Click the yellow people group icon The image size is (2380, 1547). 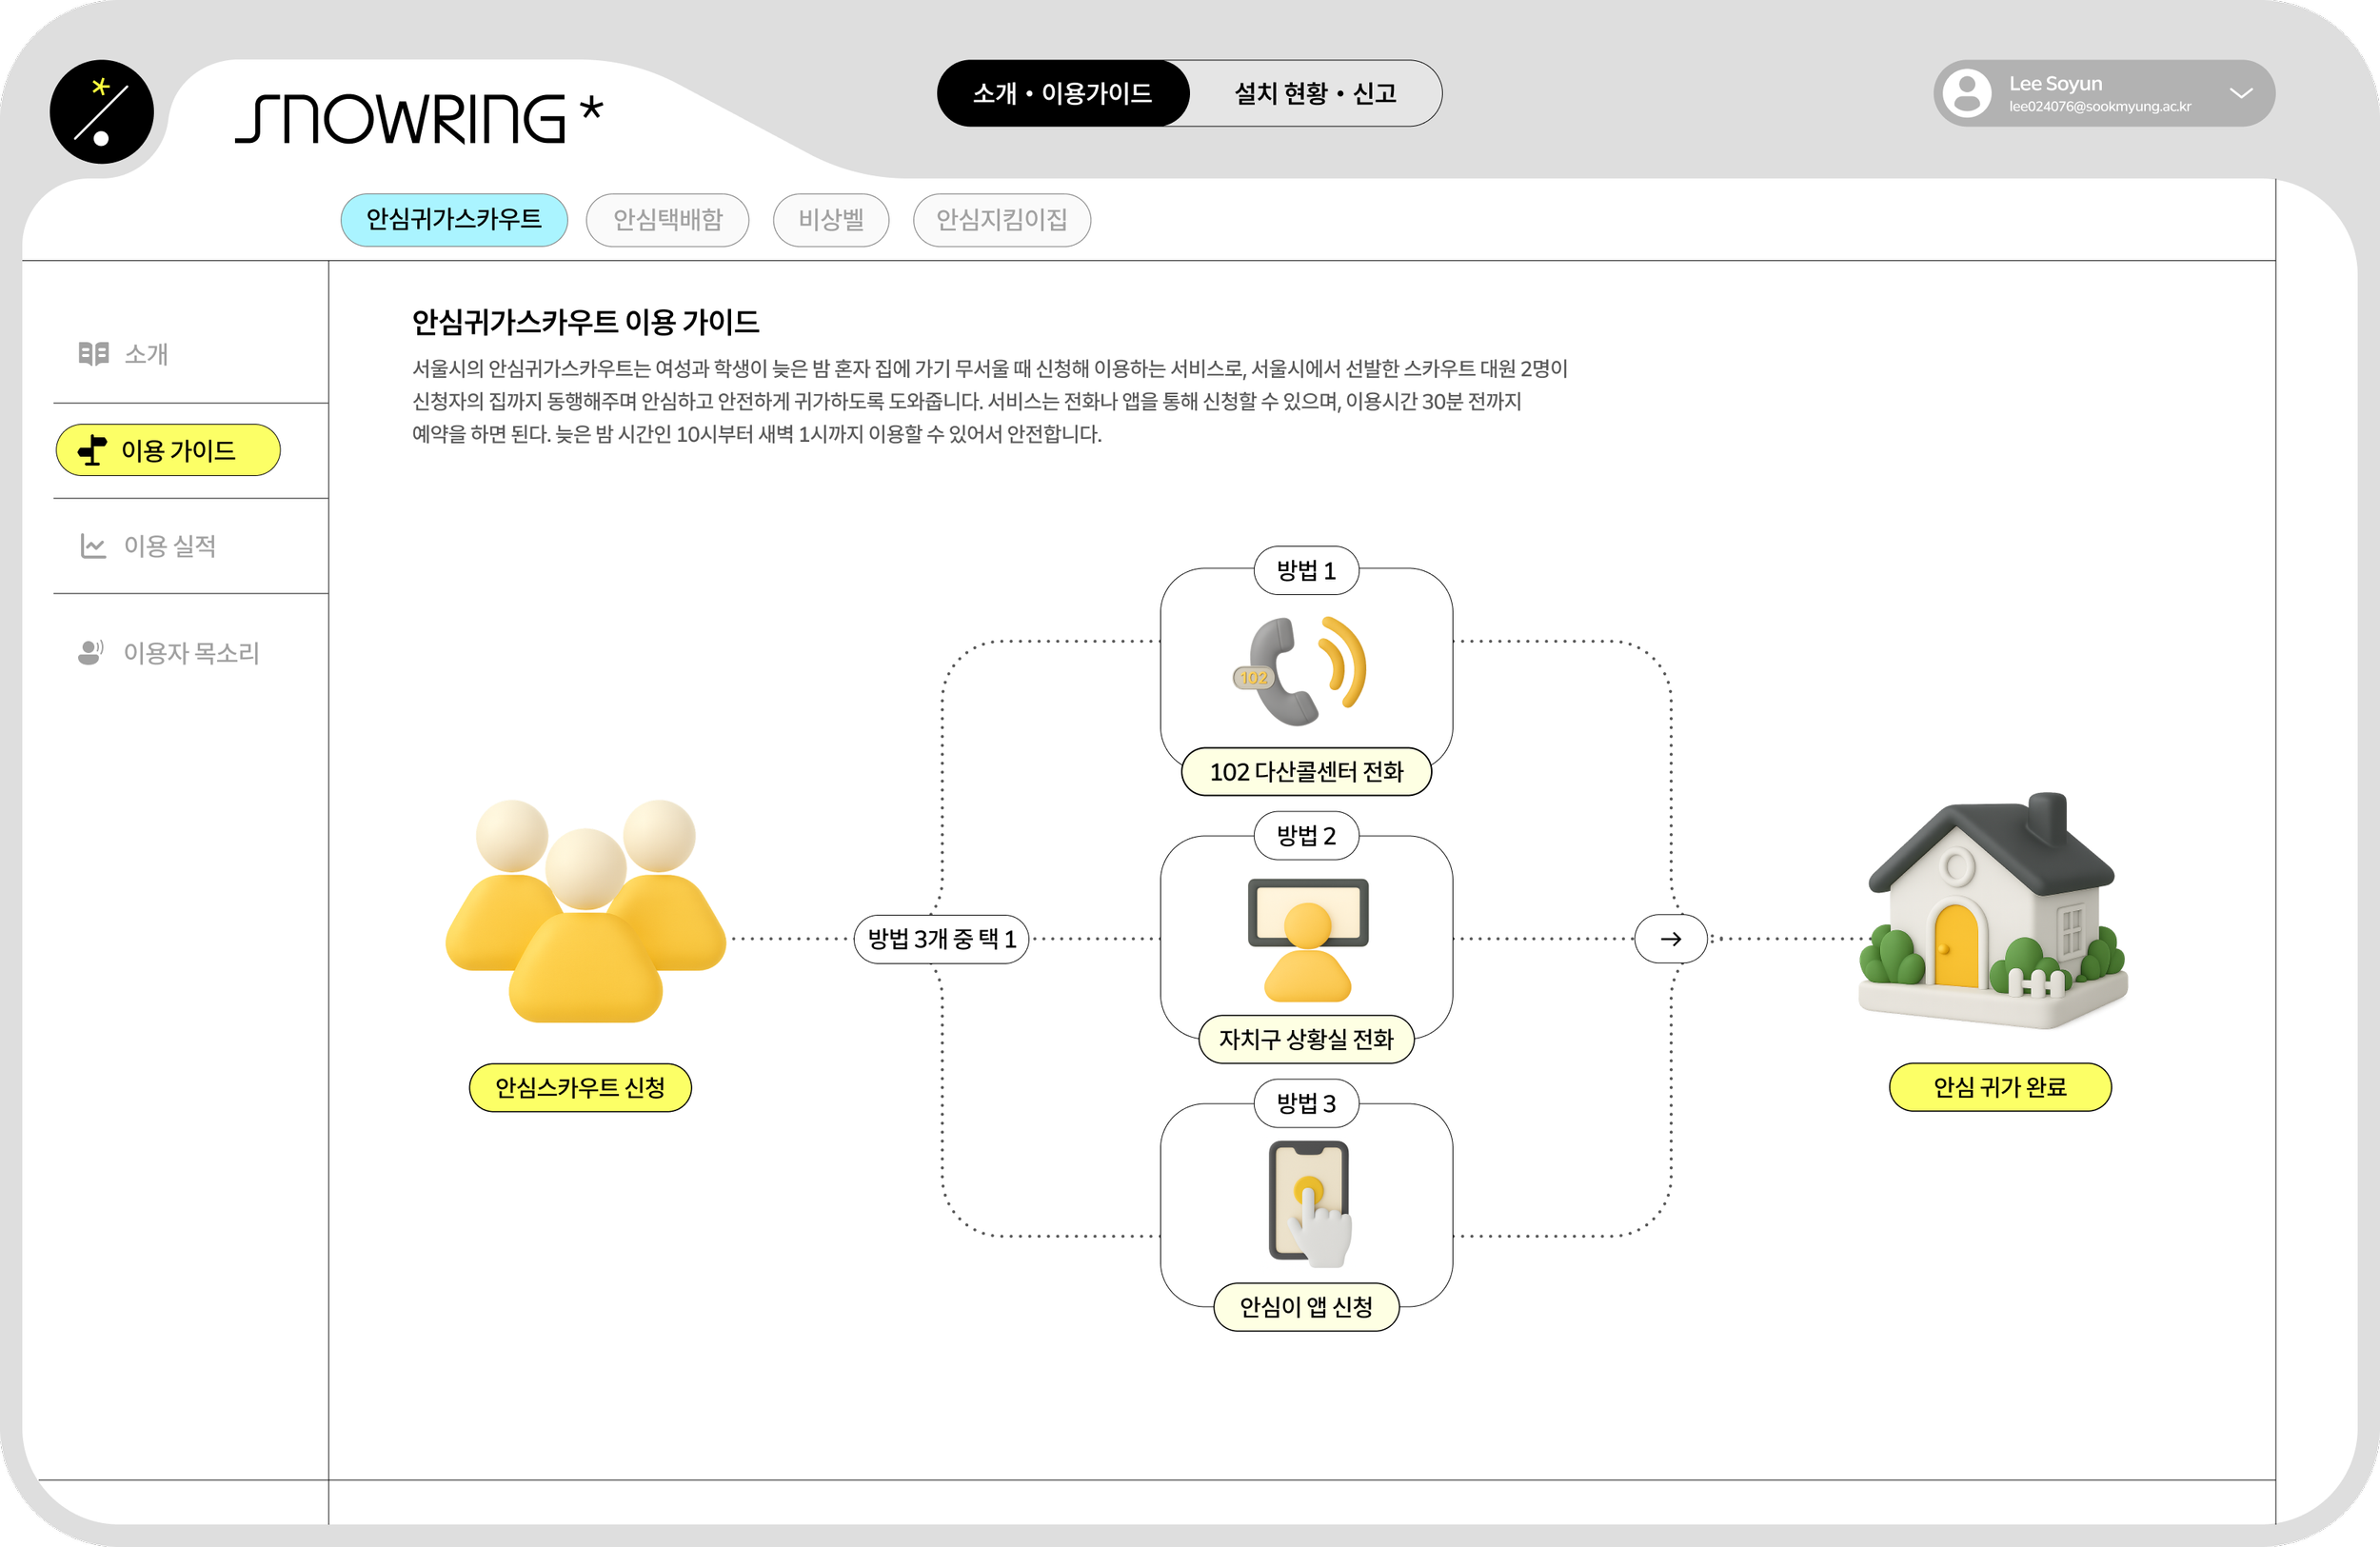pyautogui.click(x=585, y=911)
